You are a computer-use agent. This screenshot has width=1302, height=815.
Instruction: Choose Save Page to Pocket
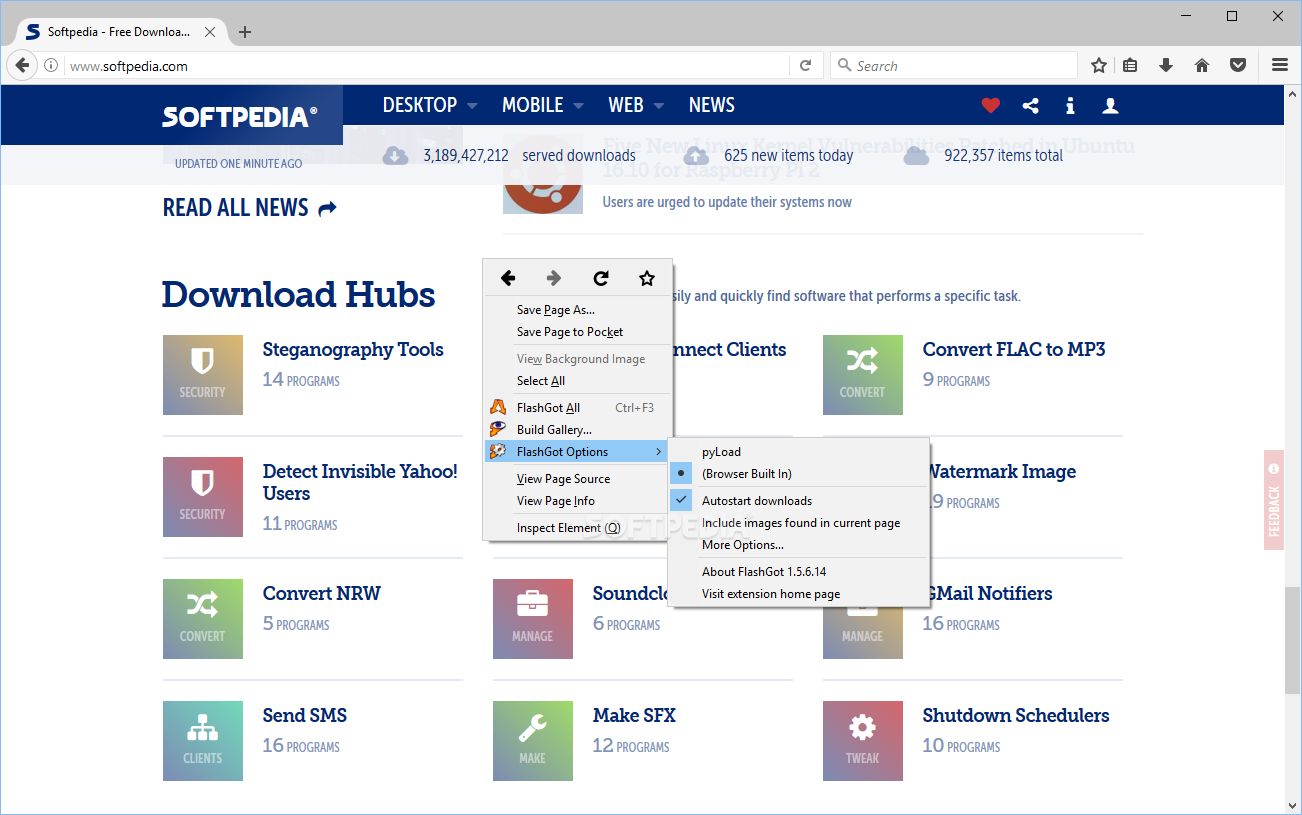click(577, 332)
